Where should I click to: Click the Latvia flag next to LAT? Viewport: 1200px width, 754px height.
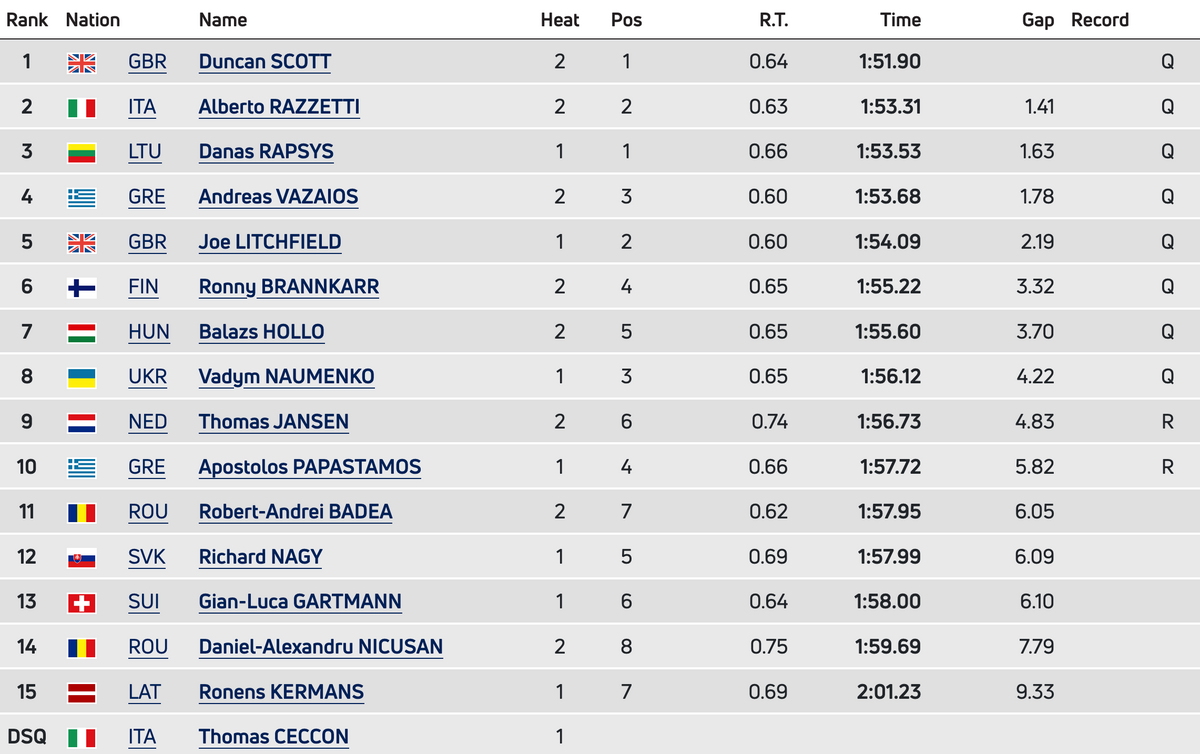coord(82,692)
